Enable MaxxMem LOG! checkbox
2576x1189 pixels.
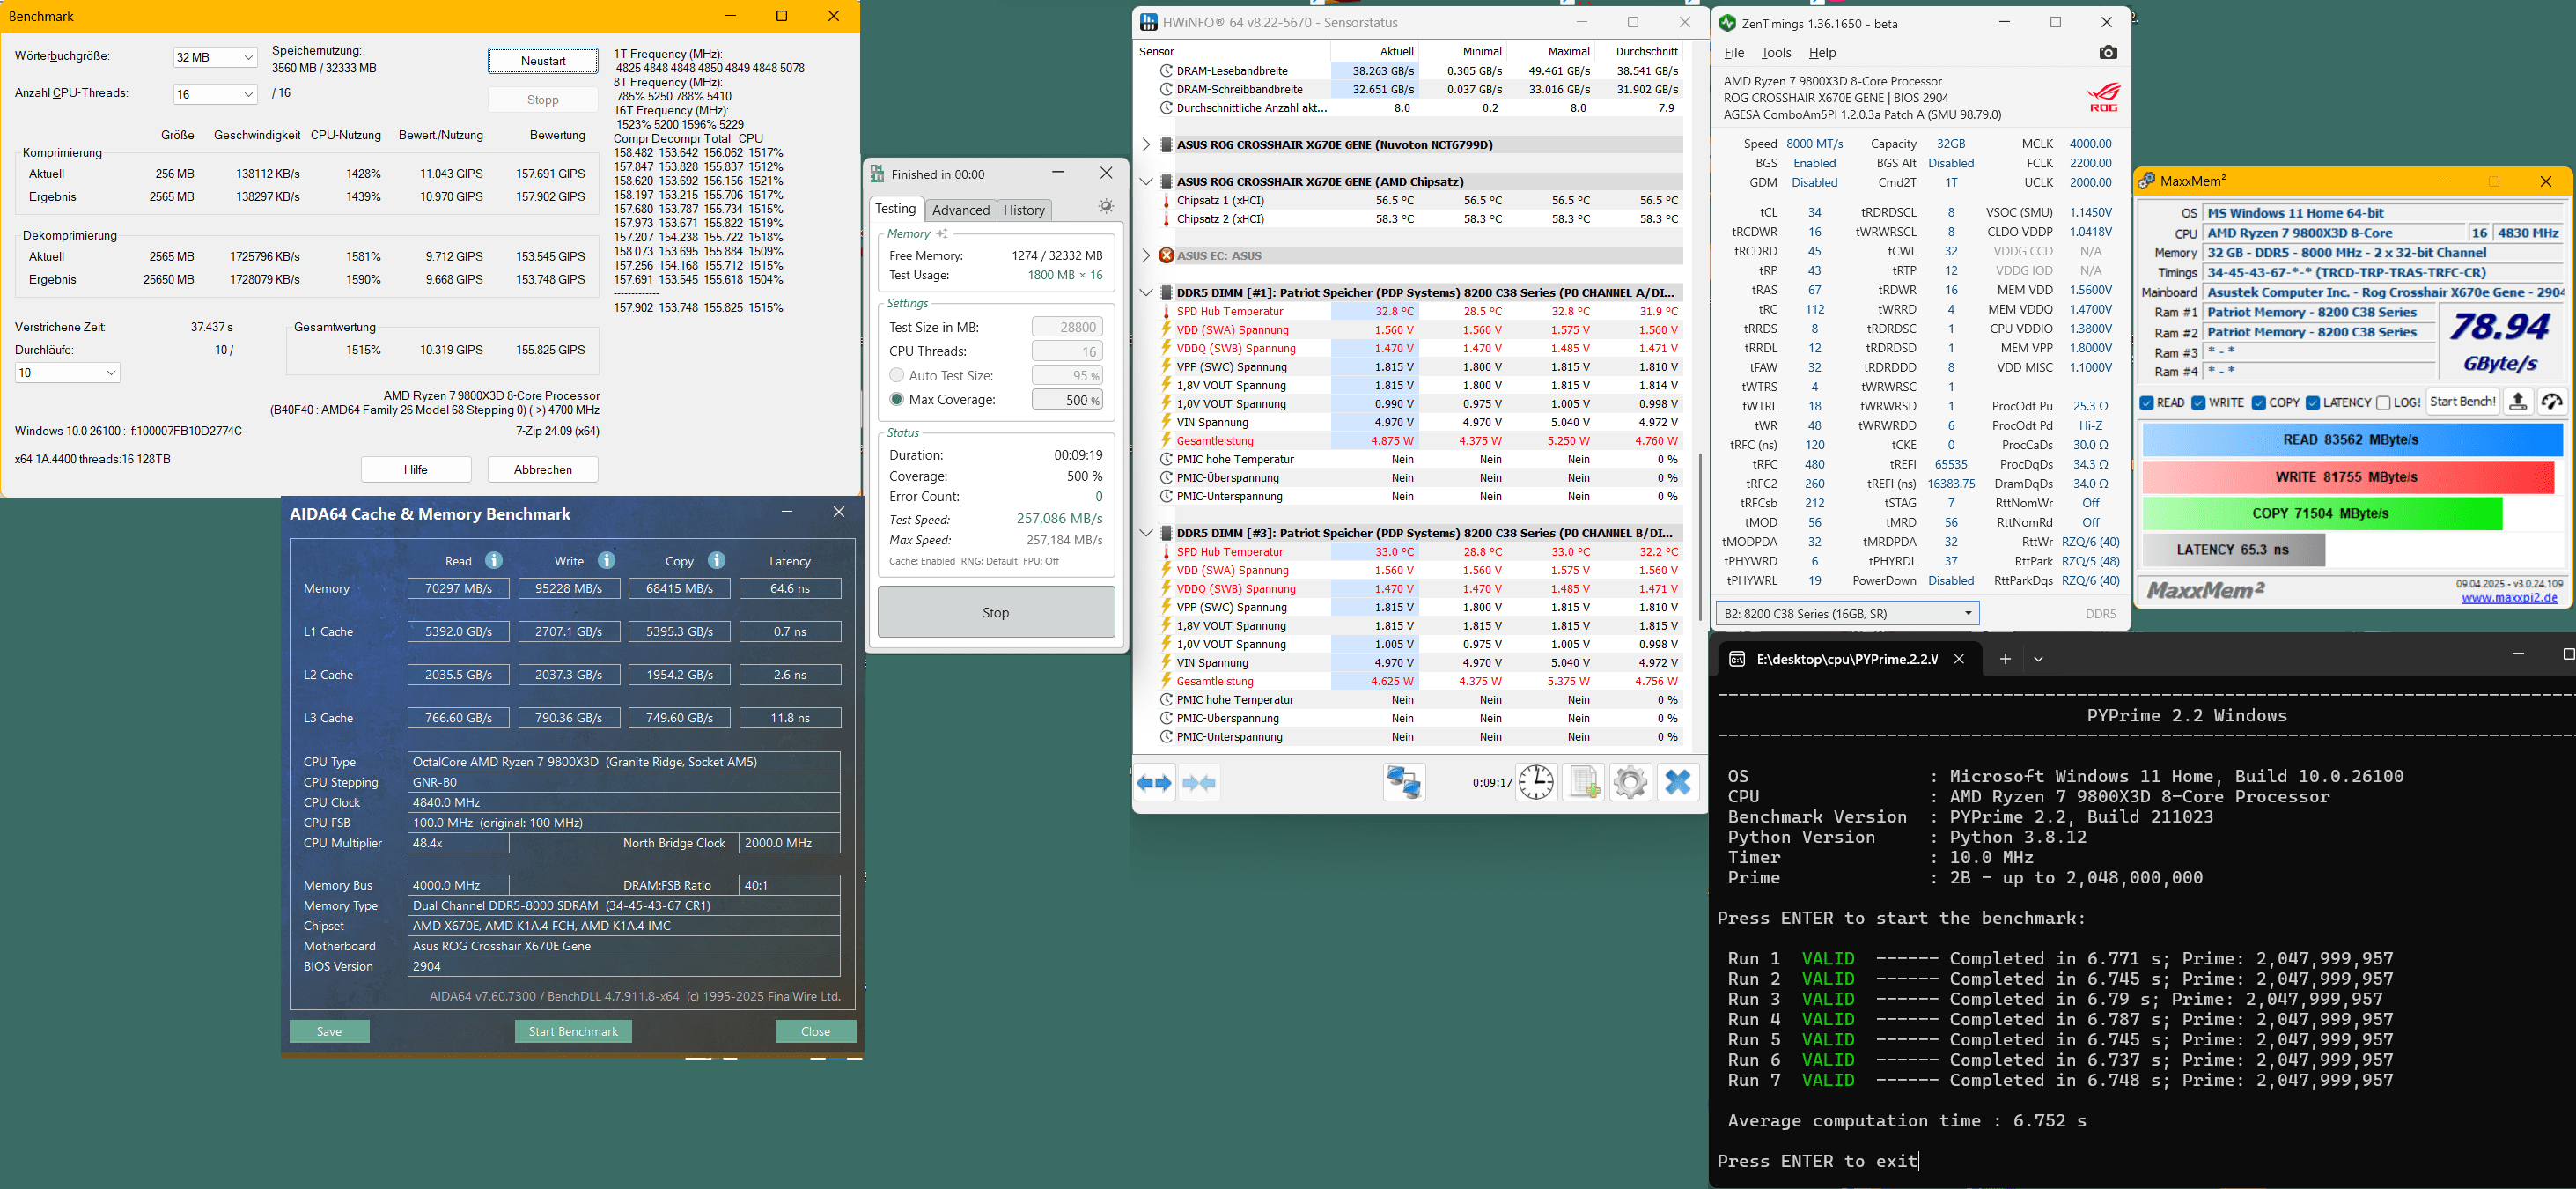coord(2383,403)
